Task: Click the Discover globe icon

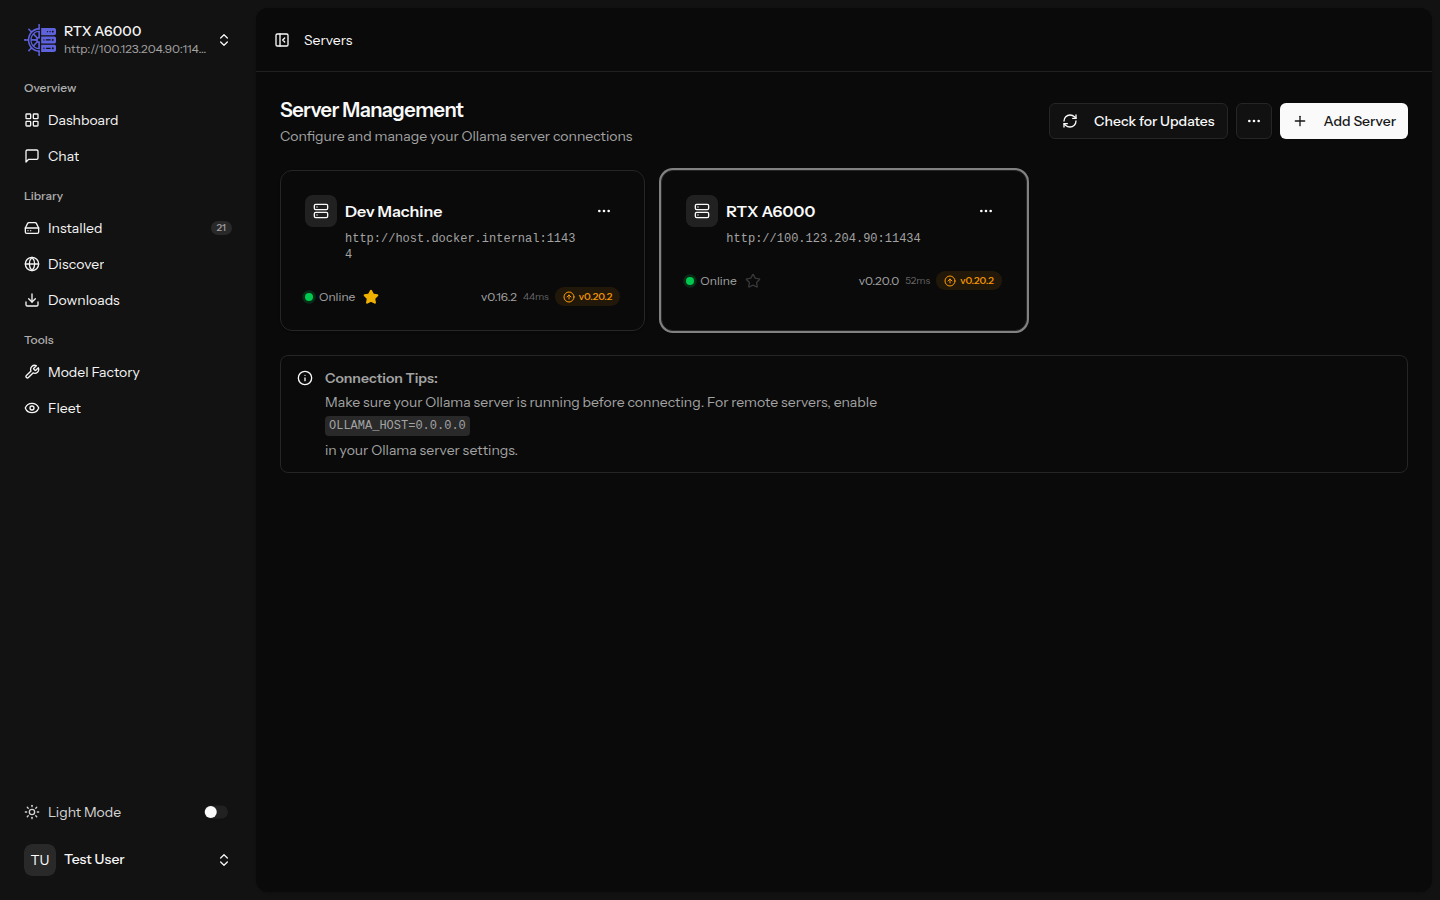Action: click(32, 264)
